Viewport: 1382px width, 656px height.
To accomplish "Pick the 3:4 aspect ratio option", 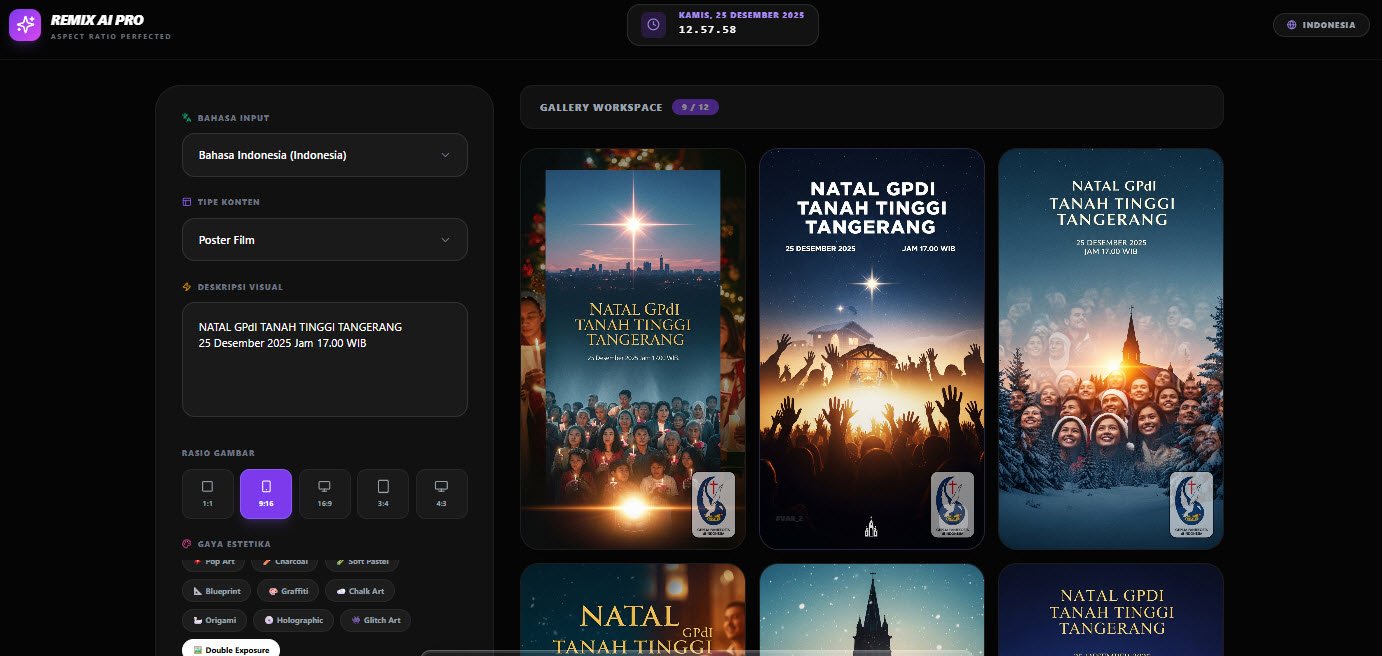I will pyautogui.click(x=383, y=494).
